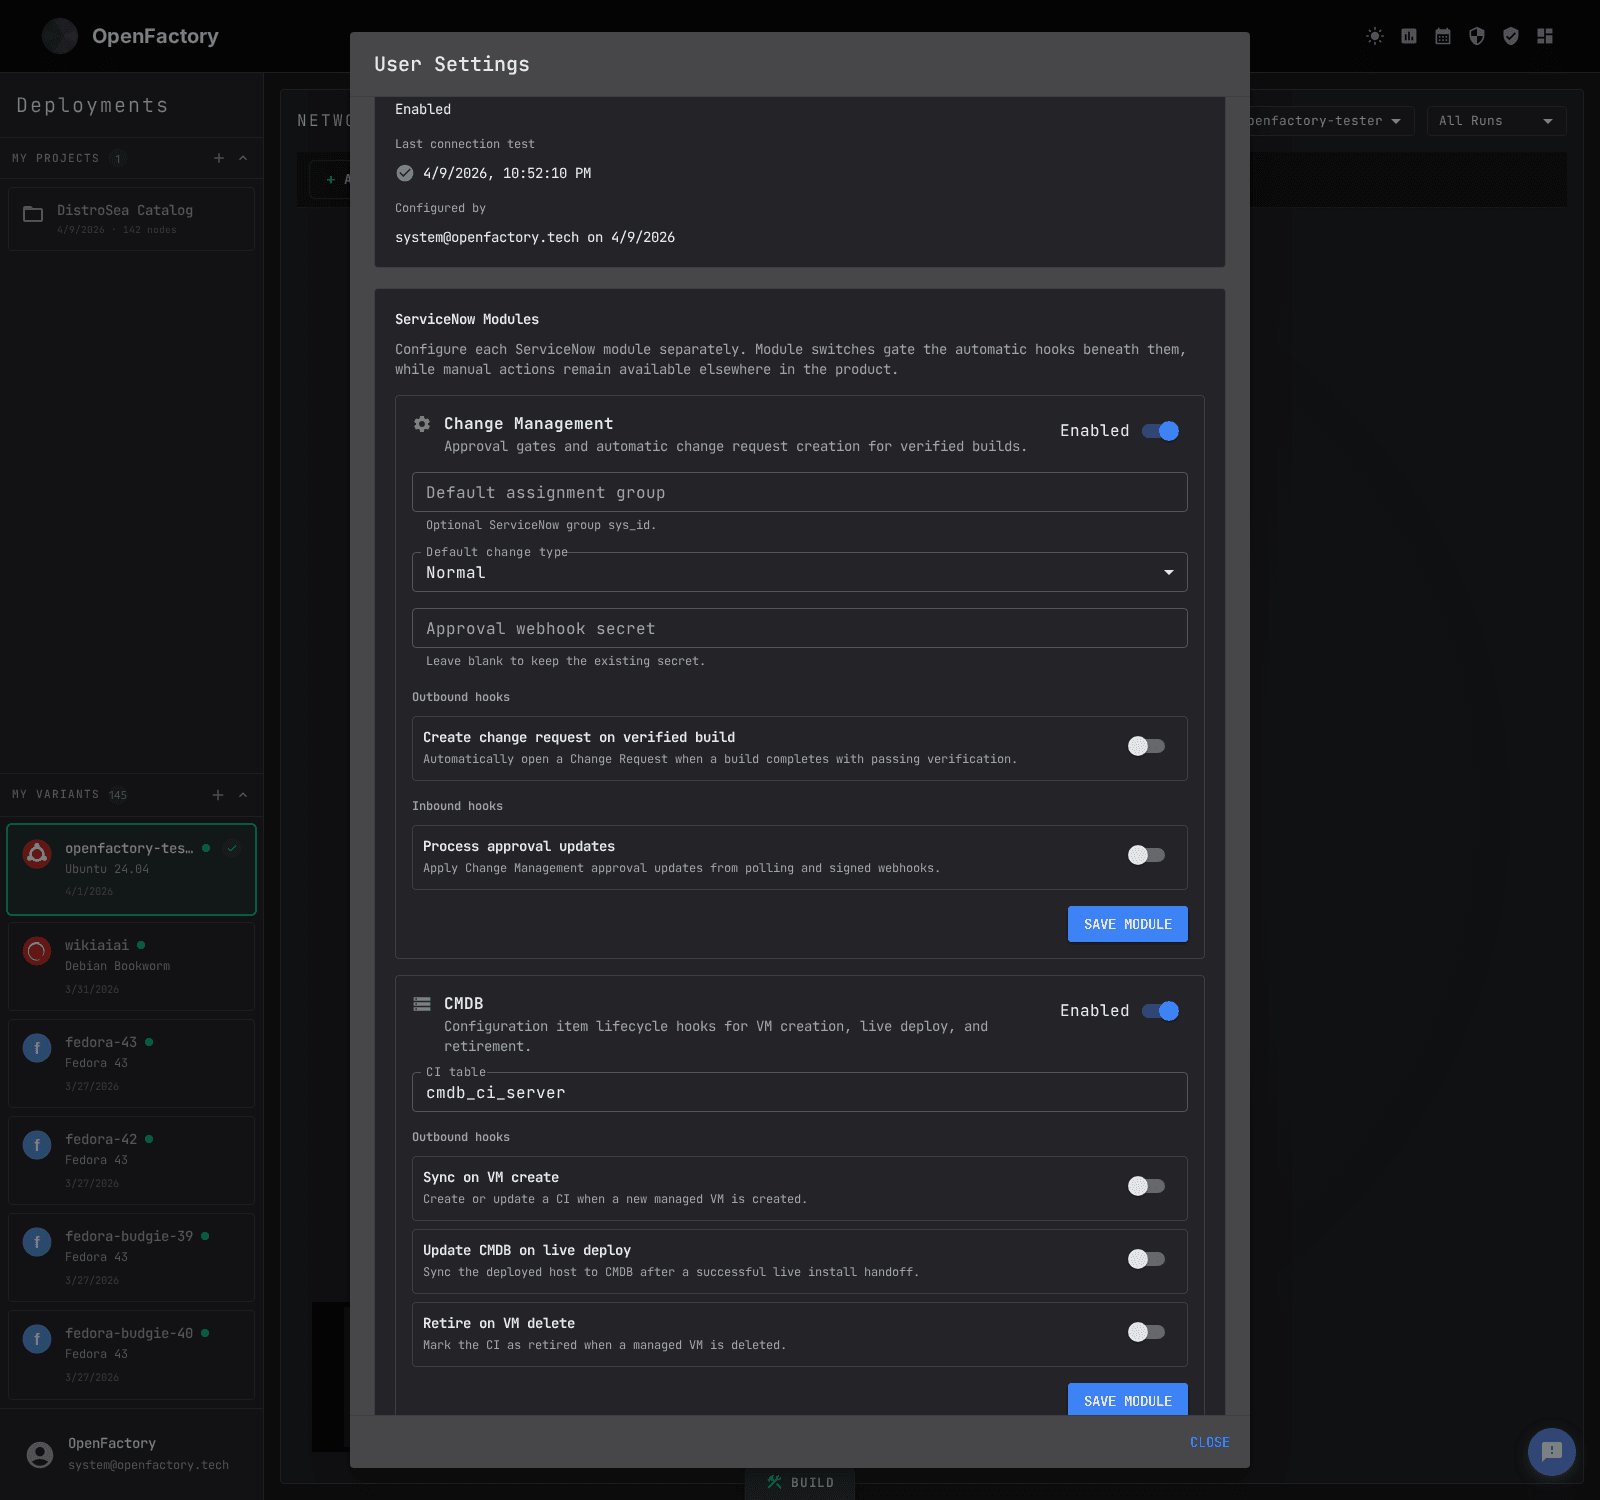The height and width of the screenshot is (1500, 1600).
Task: Click the Fedora icon of fedora-43 variant
Action: click(37, 1047)
